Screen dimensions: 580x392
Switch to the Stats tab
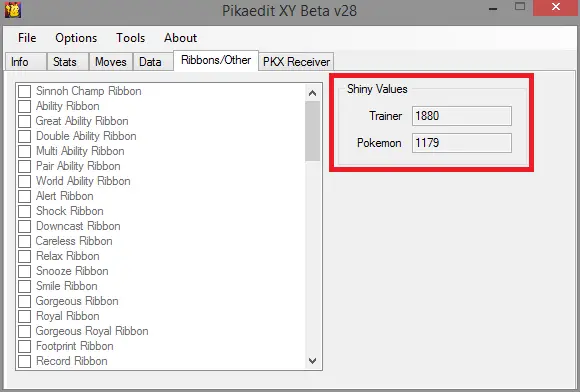tap(65, 62)
